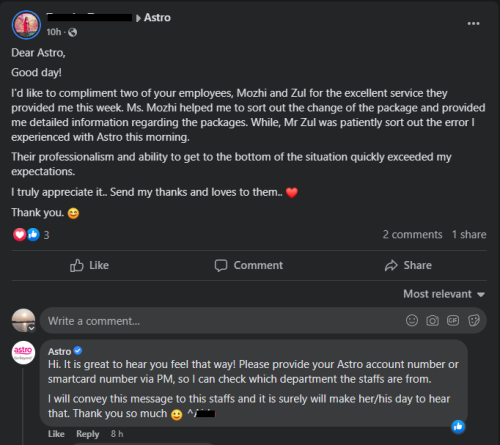Open the 2 comments link
This screenshot has height=445, width=500.
[x=412, y=235]
